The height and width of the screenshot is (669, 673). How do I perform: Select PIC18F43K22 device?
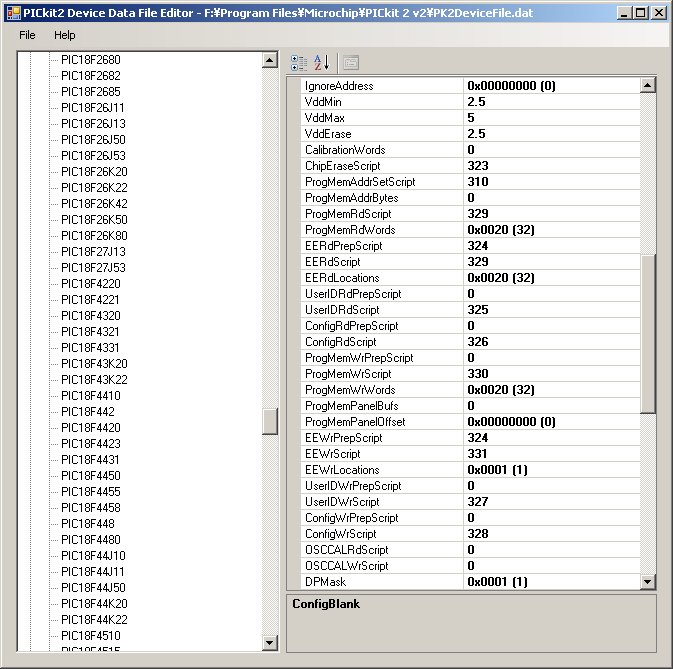click(x=94, y=380)
